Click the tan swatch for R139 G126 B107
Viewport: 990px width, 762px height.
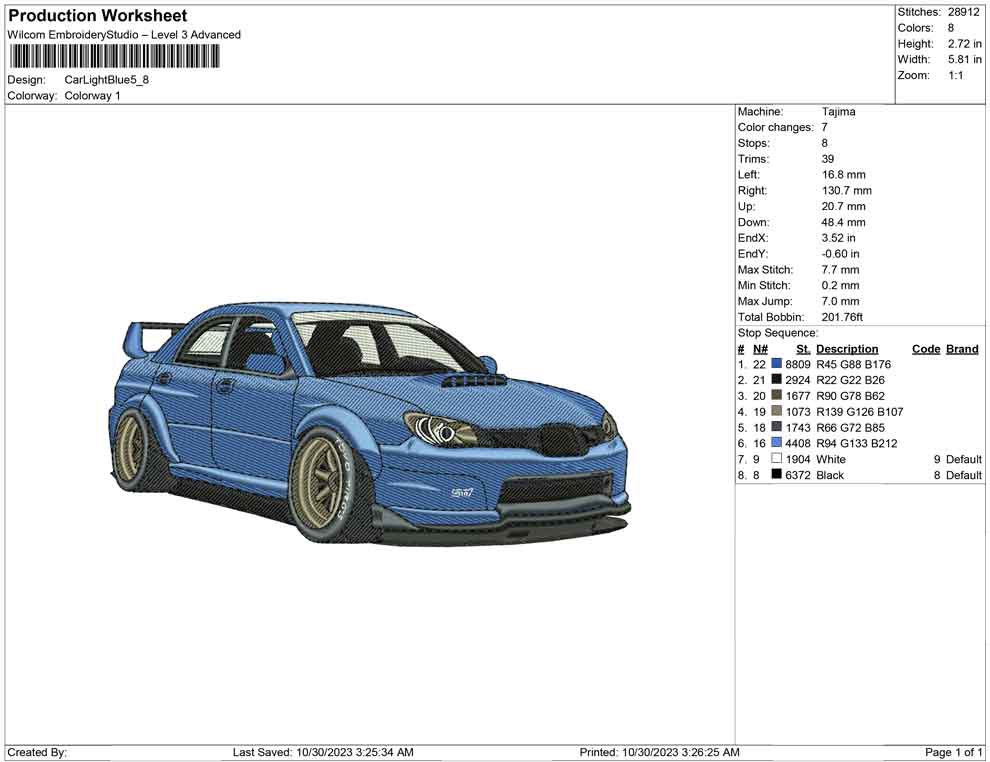[777, 412]
